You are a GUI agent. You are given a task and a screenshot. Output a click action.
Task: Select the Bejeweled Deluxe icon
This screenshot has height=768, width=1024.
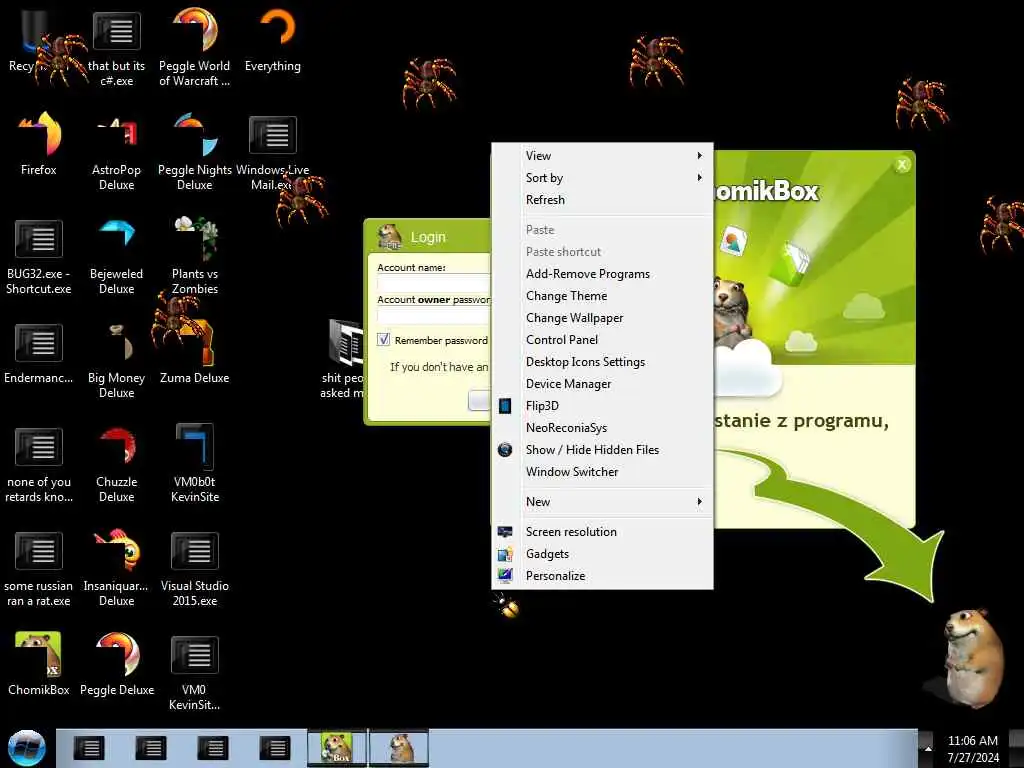point(116,256)
